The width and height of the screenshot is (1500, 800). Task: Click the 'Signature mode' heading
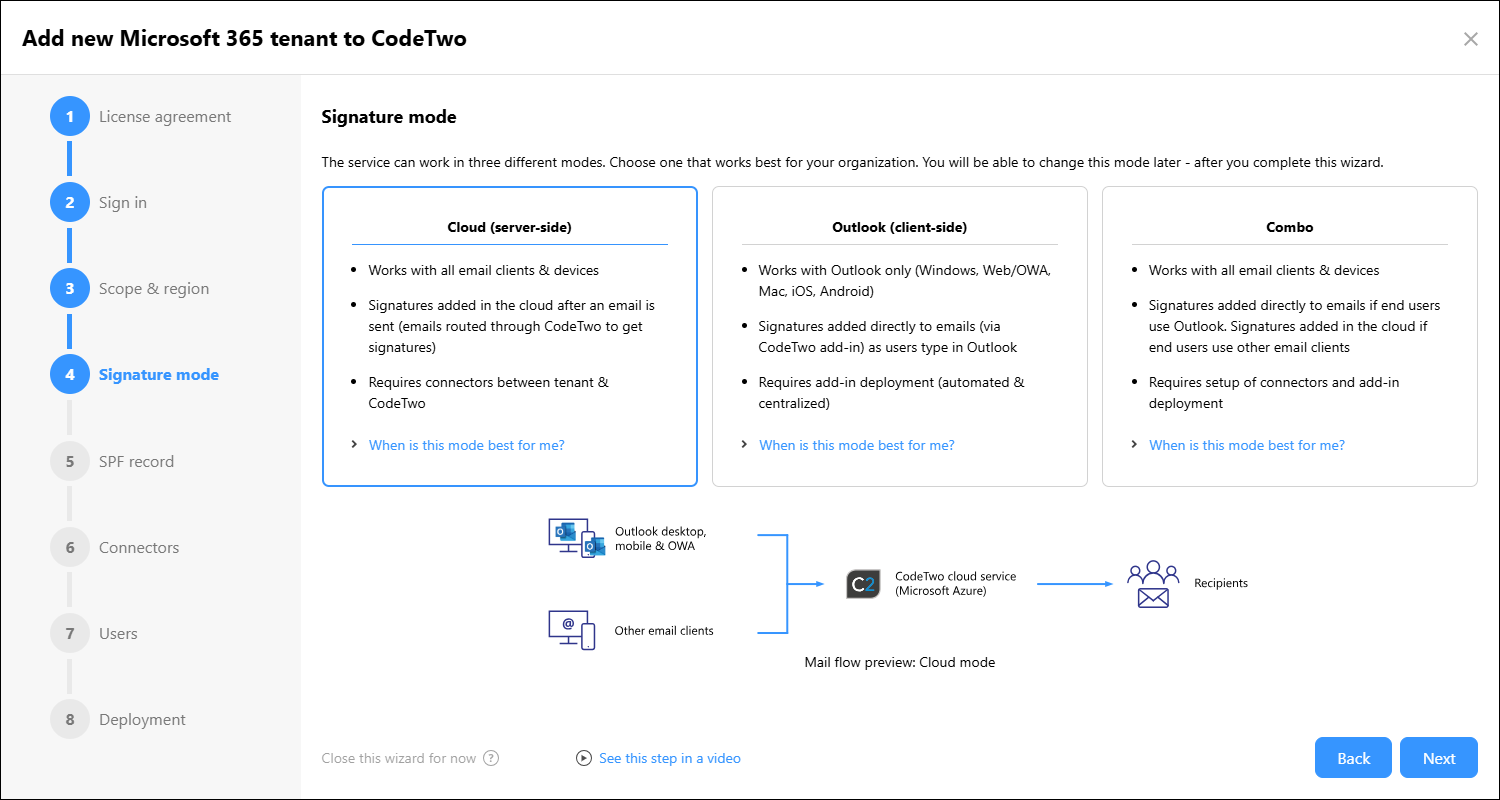tap(389, 117)
